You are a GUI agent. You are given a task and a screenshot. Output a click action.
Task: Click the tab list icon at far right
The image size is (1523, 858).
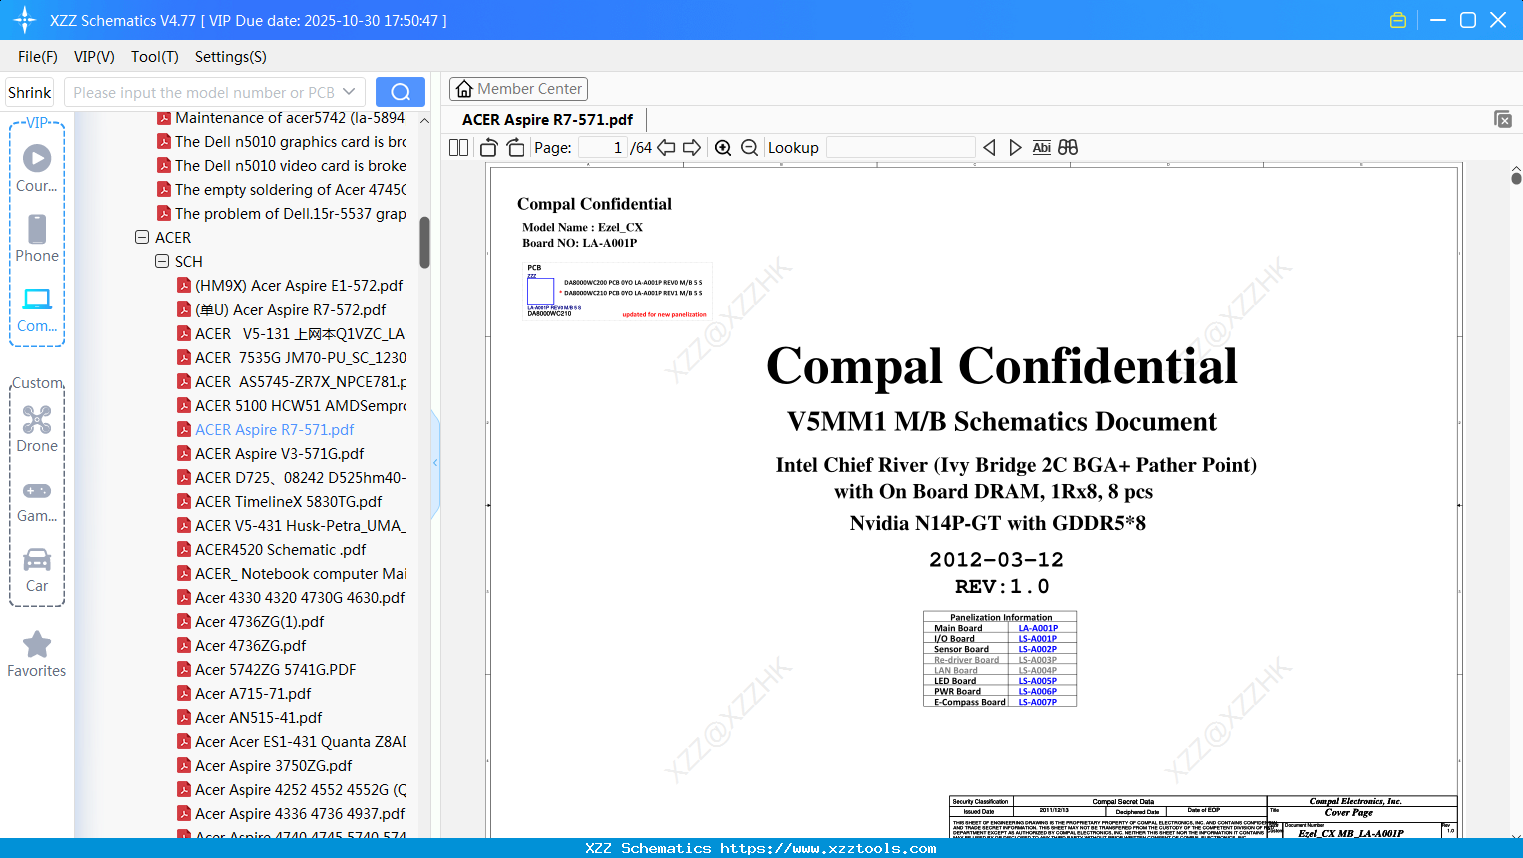click(x=1503, y=119)
